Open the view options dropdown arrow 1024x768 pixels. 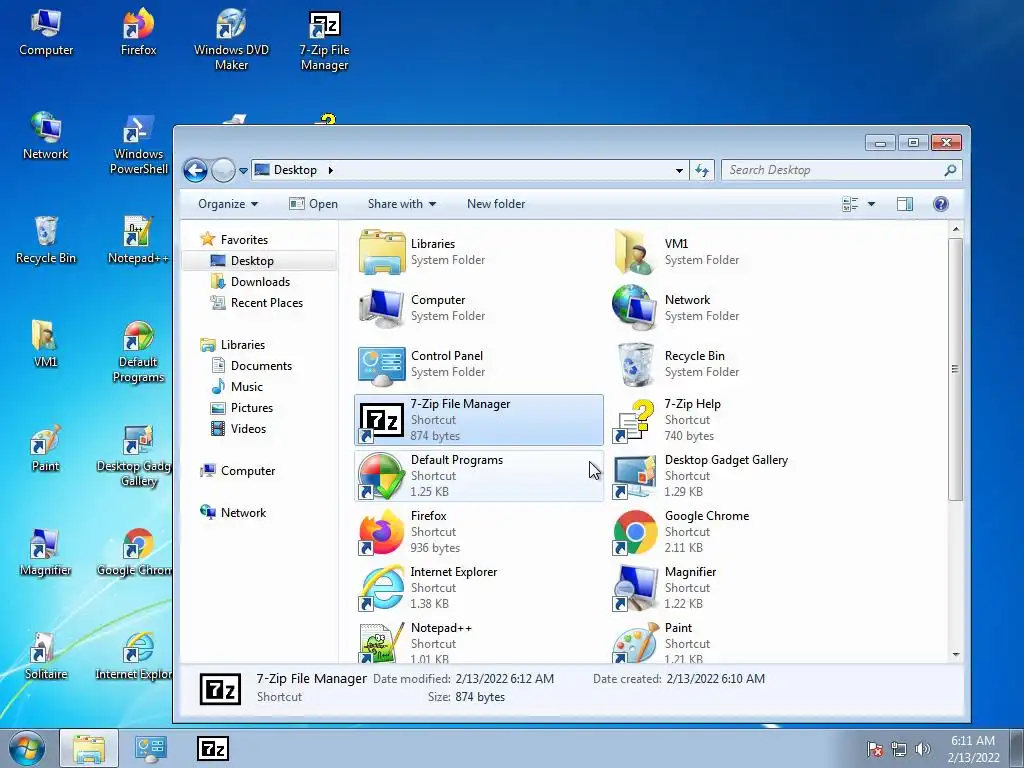click(x=871, y=204)
